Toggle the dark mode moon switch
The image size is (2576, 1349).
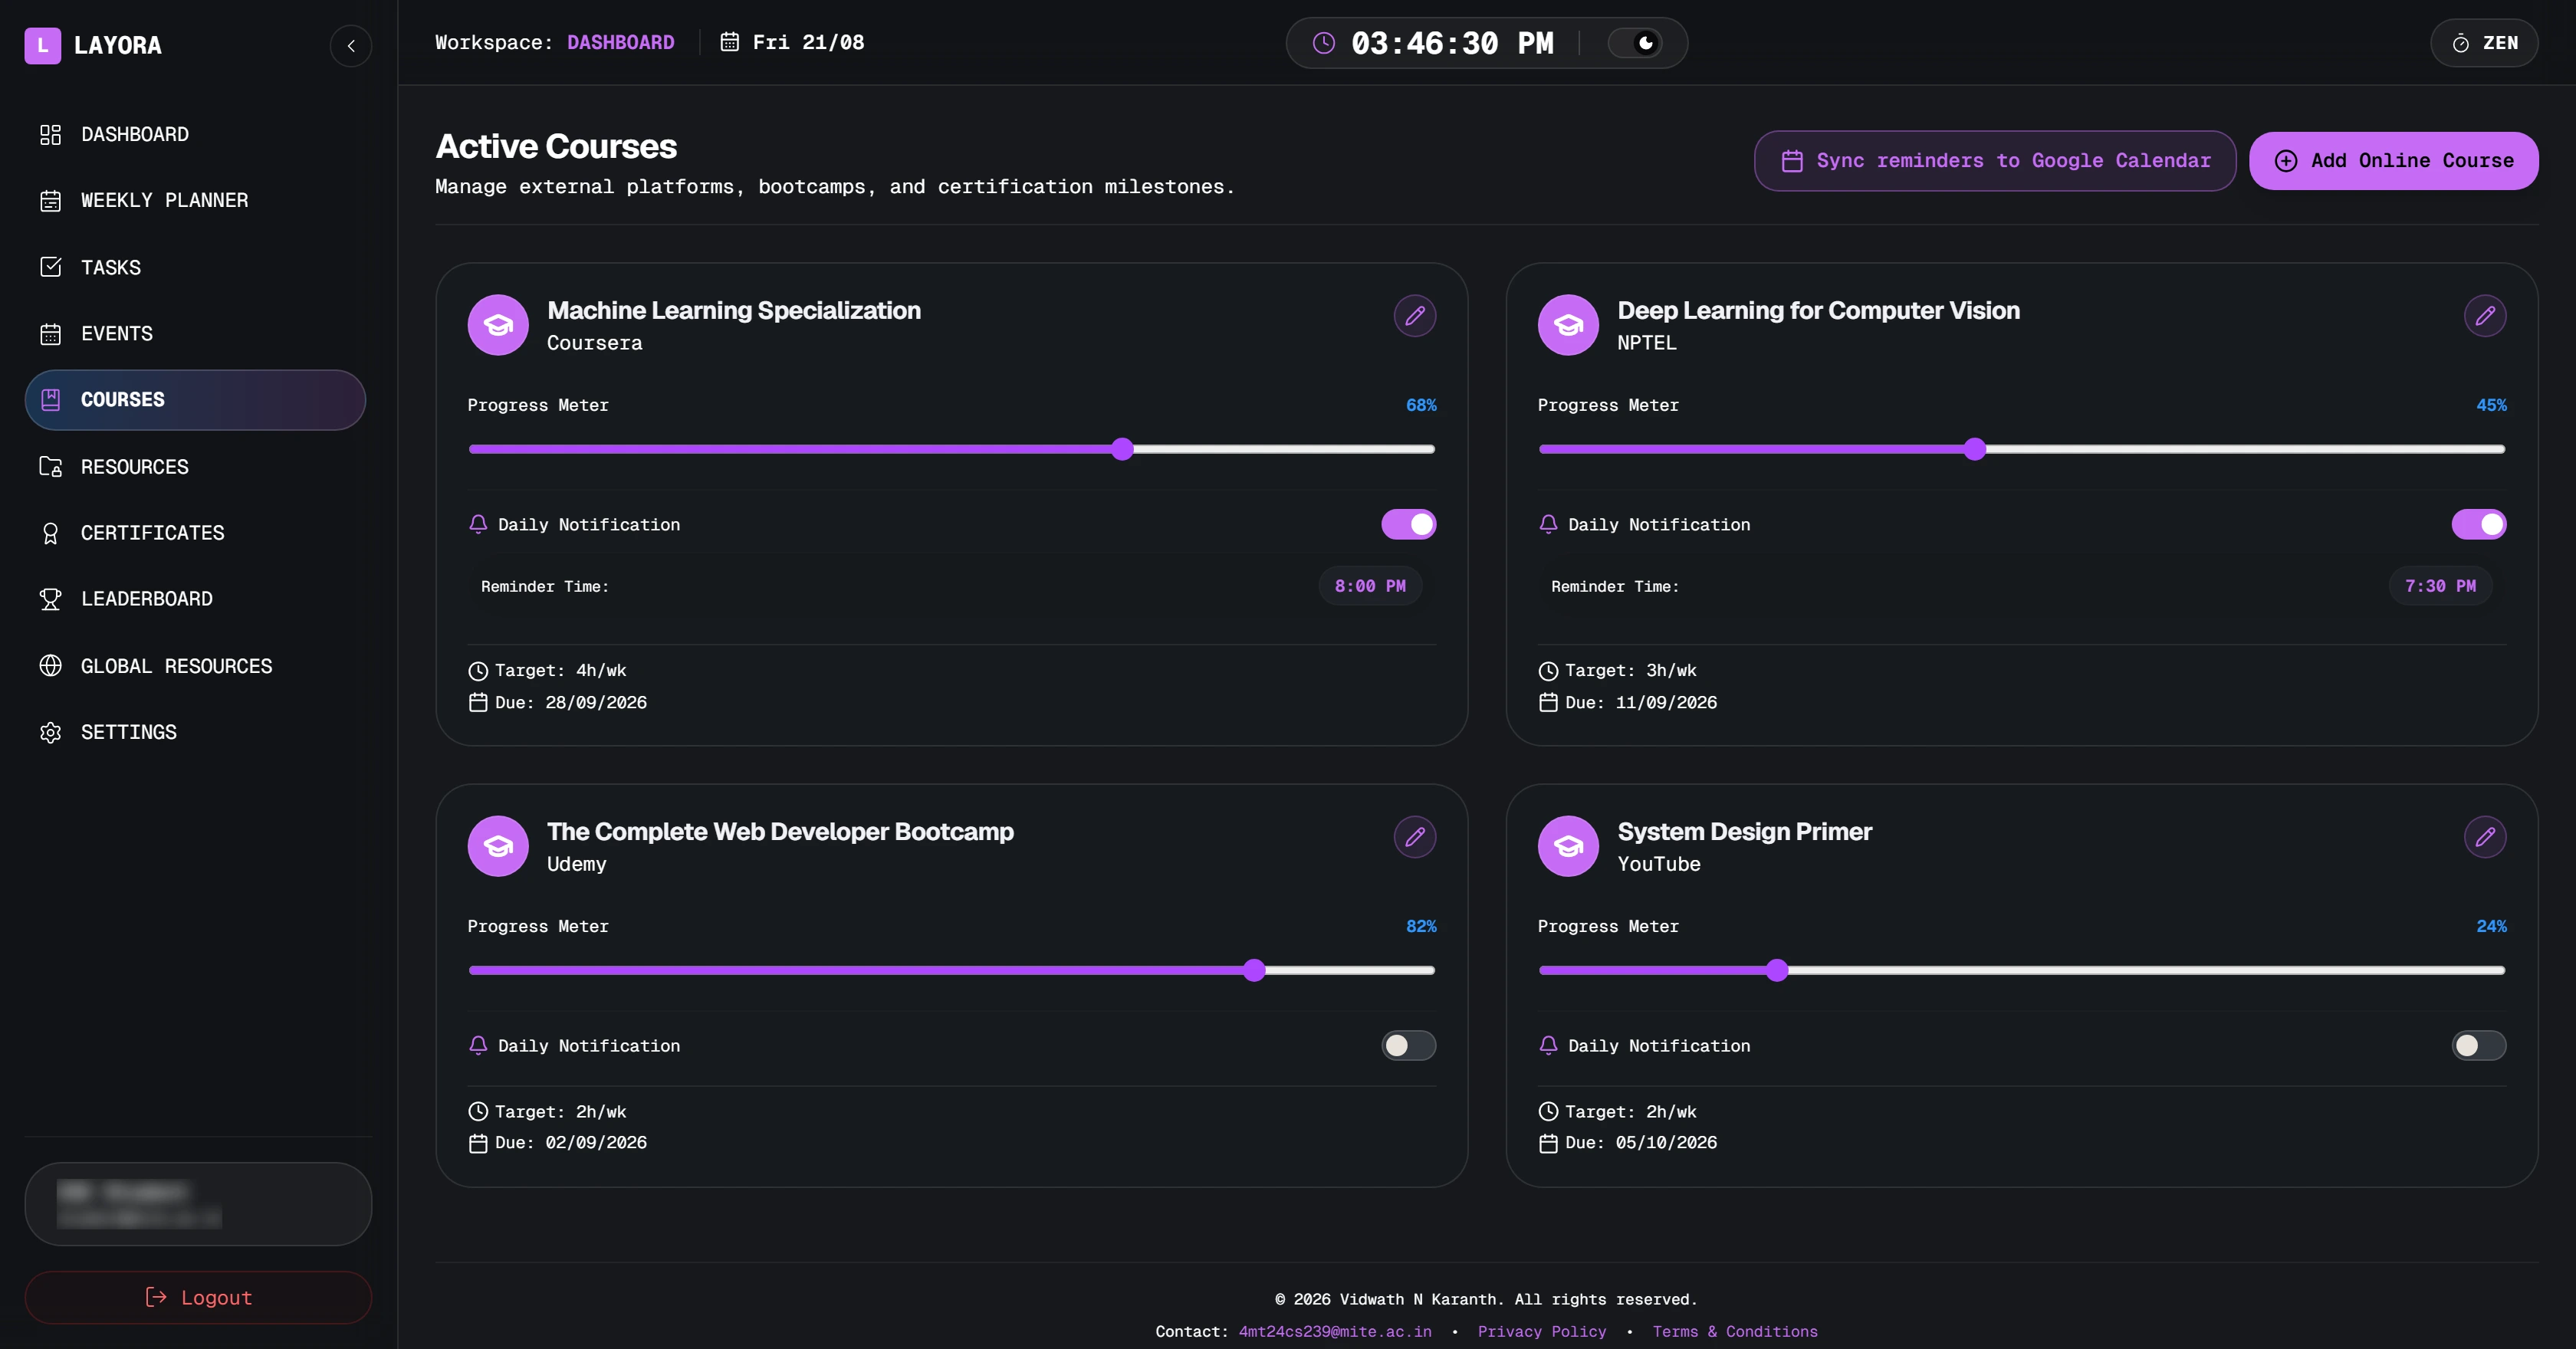coord(1634,43)
